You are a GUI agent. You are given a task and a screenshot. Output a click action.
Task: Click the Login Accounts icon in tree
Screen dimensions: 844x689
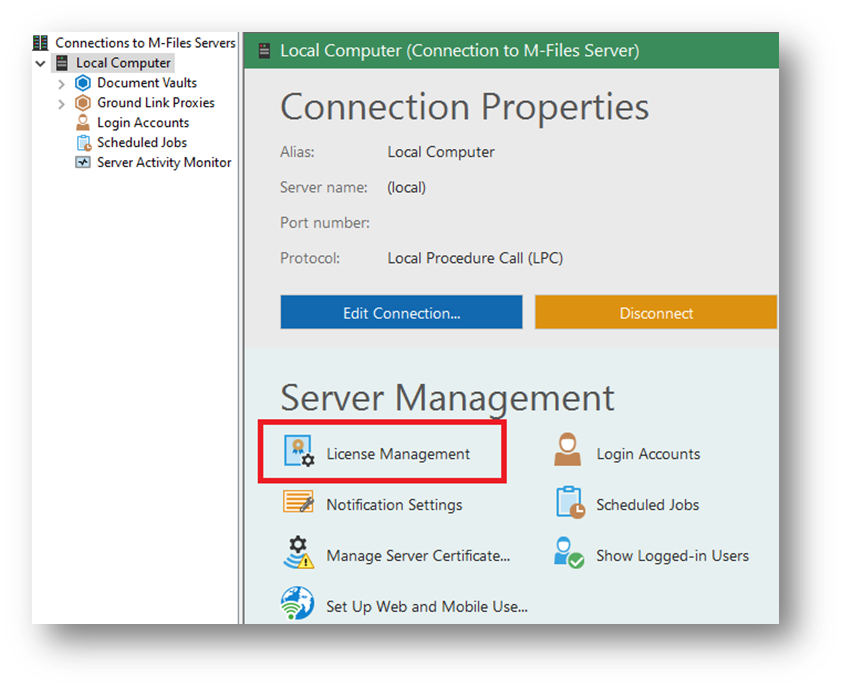click(83, 123)
